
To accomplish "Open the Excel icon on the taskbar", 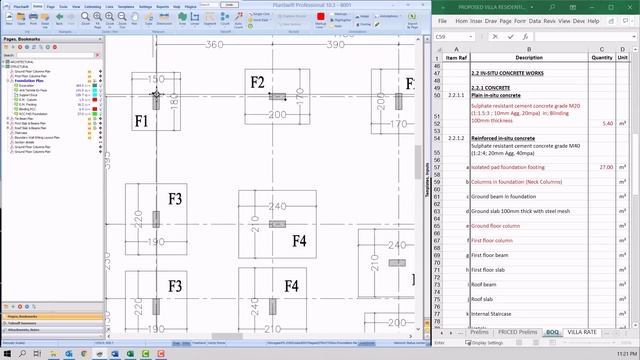I will (x=130, y=354).
